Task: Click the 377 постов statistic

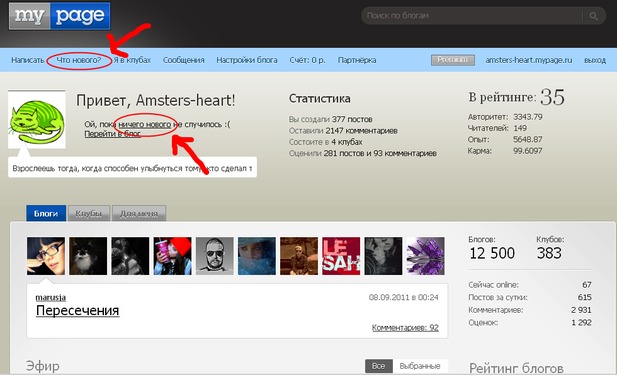Action: [352, 119]
